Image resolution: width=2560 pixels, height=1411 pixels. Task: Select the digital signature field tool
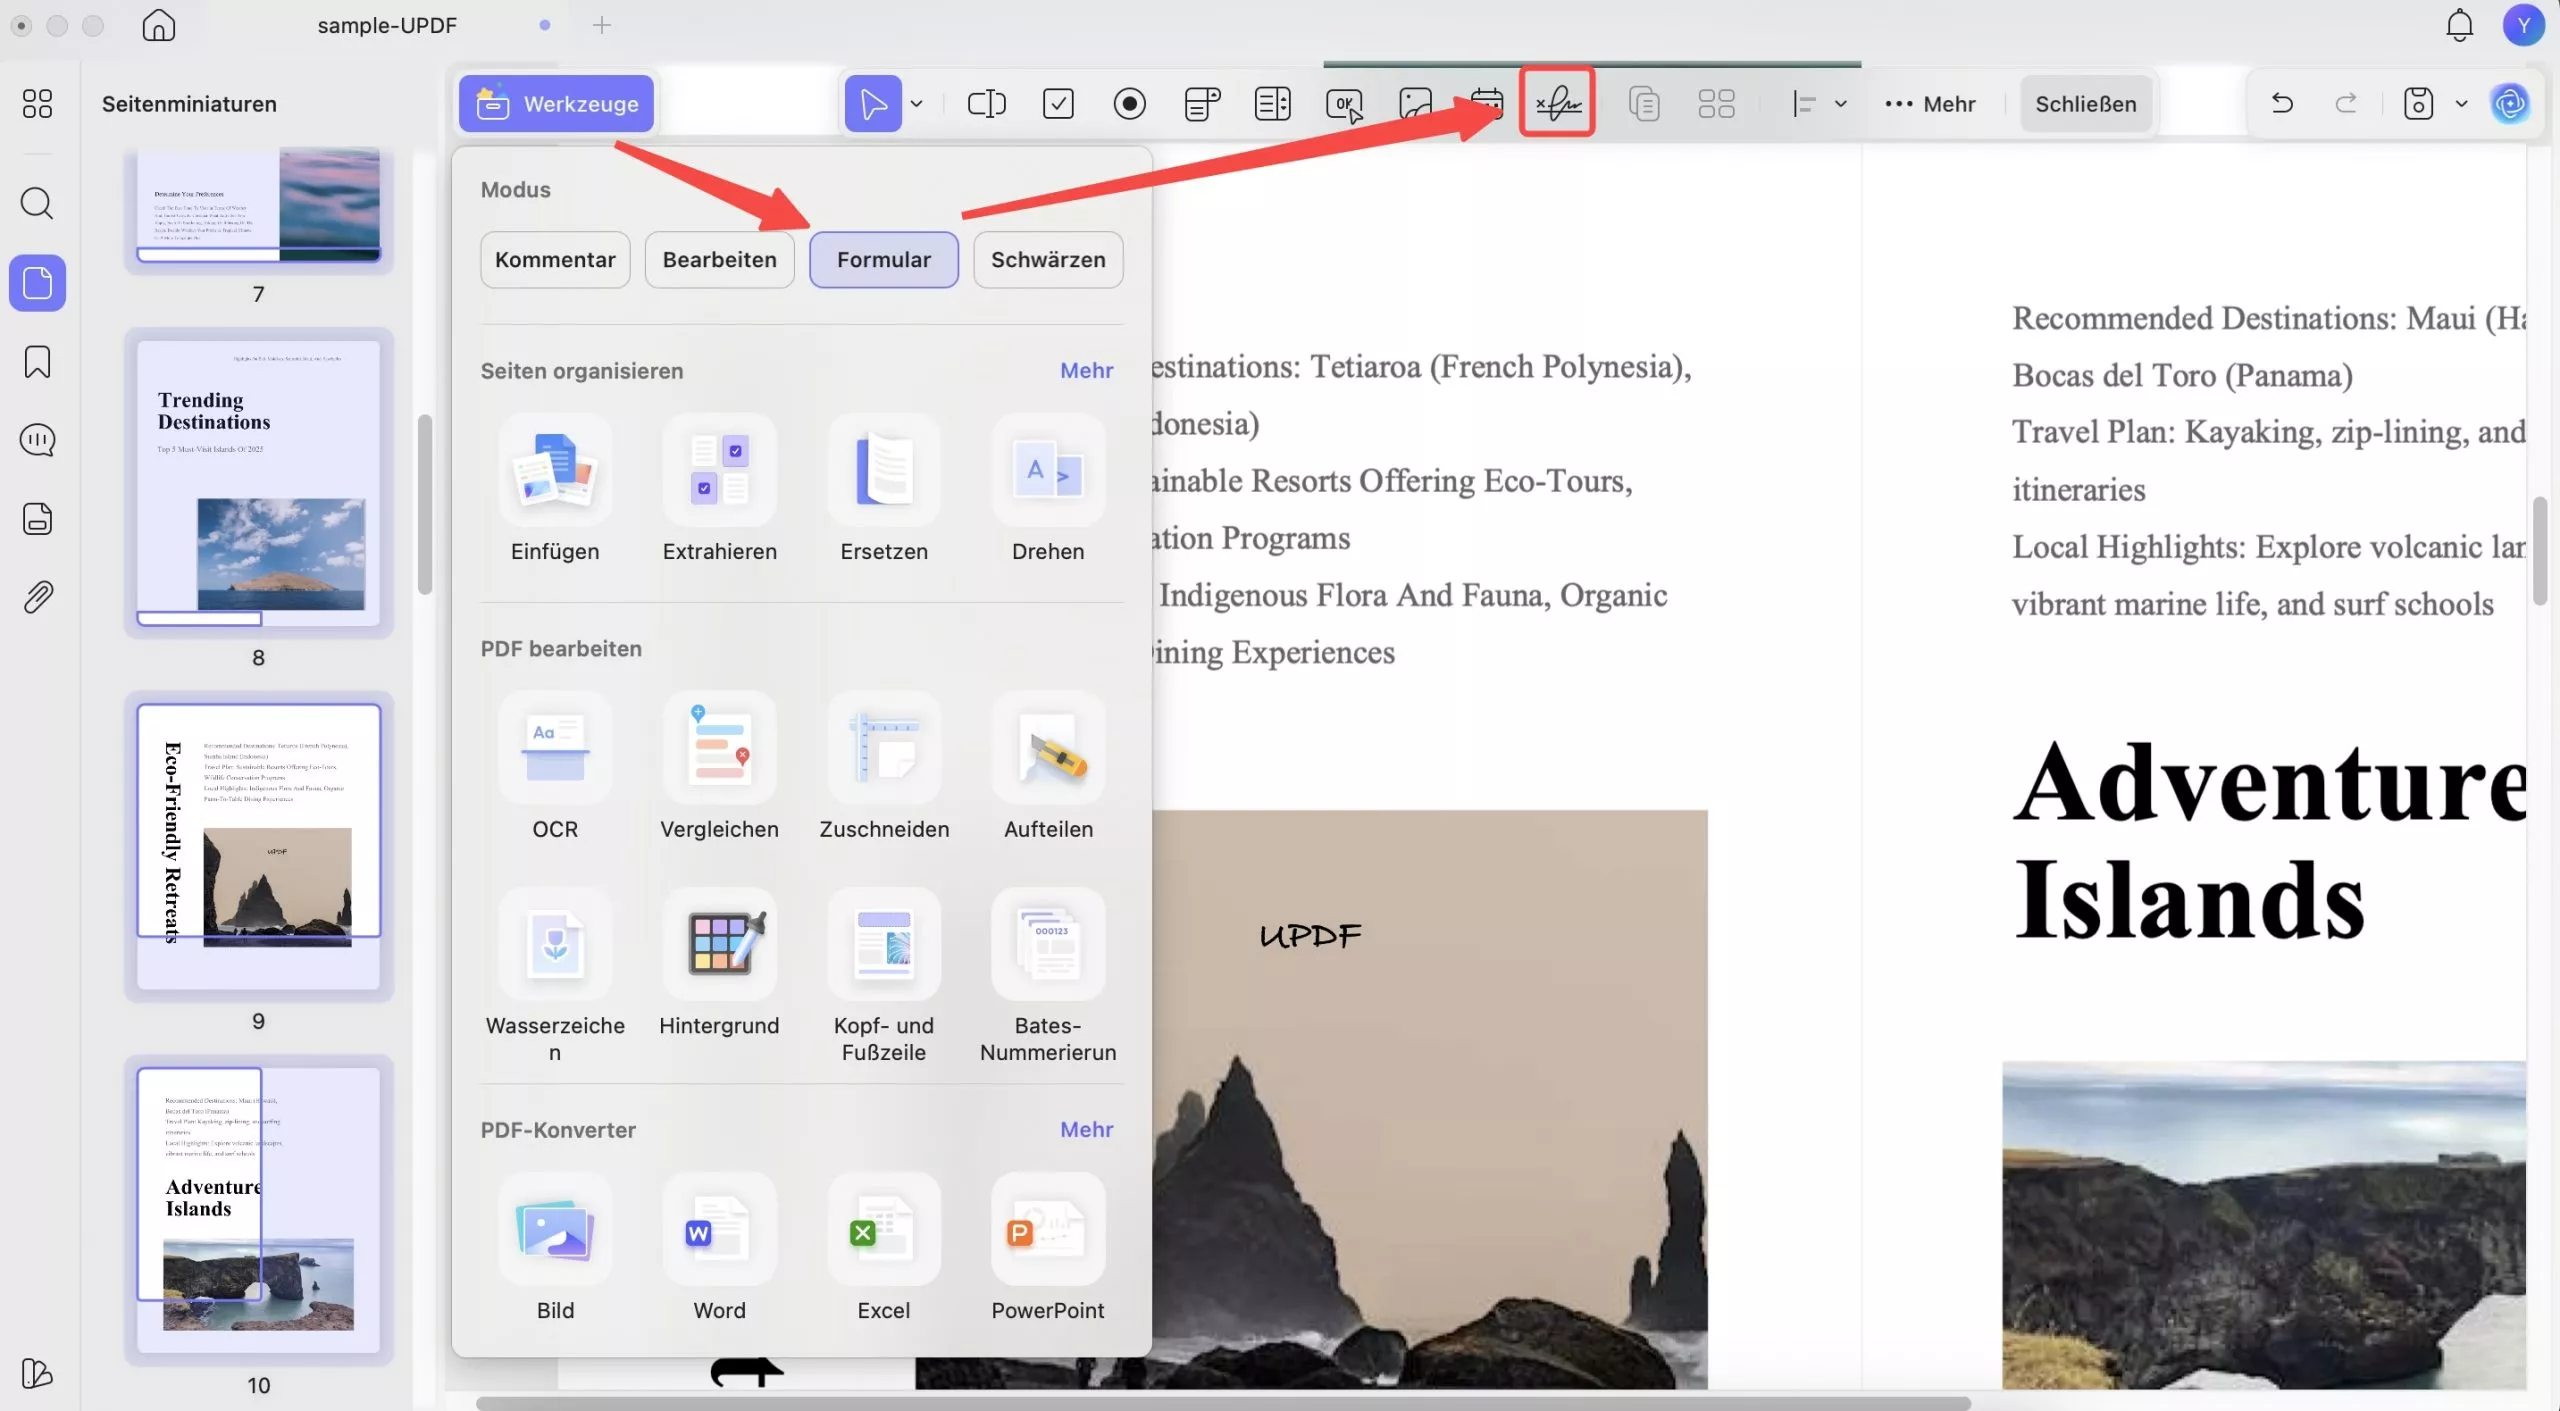[x=1557, y=102]
